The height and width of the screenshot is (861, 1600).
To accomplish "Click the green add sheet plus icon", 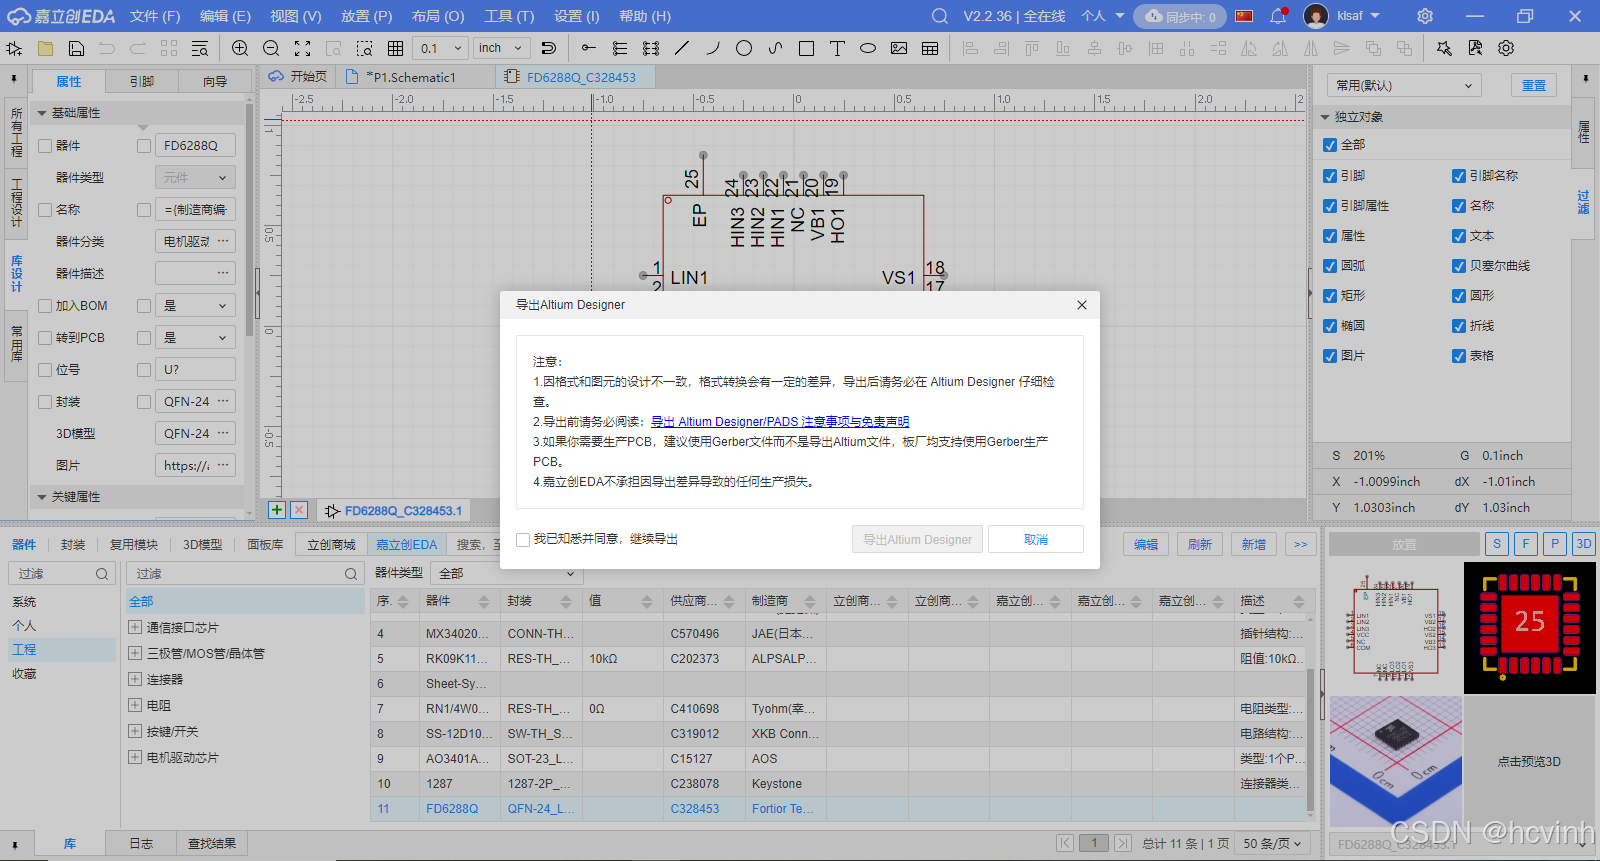I will tap(277, 510).
